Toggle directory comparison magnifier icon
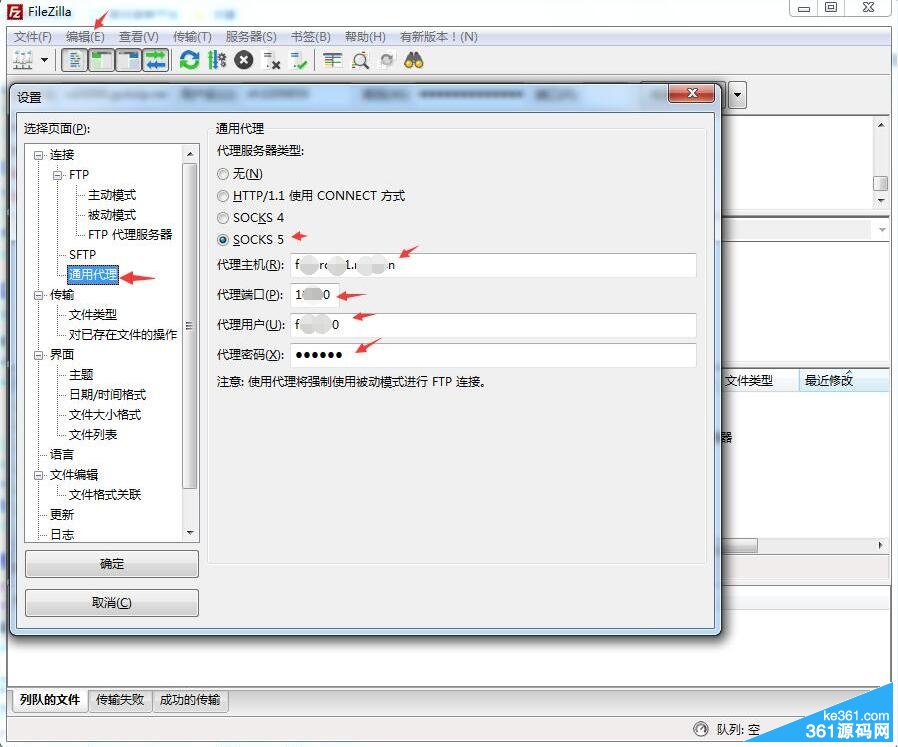This screenshot has width=898, height=747. tap(360, 60)
